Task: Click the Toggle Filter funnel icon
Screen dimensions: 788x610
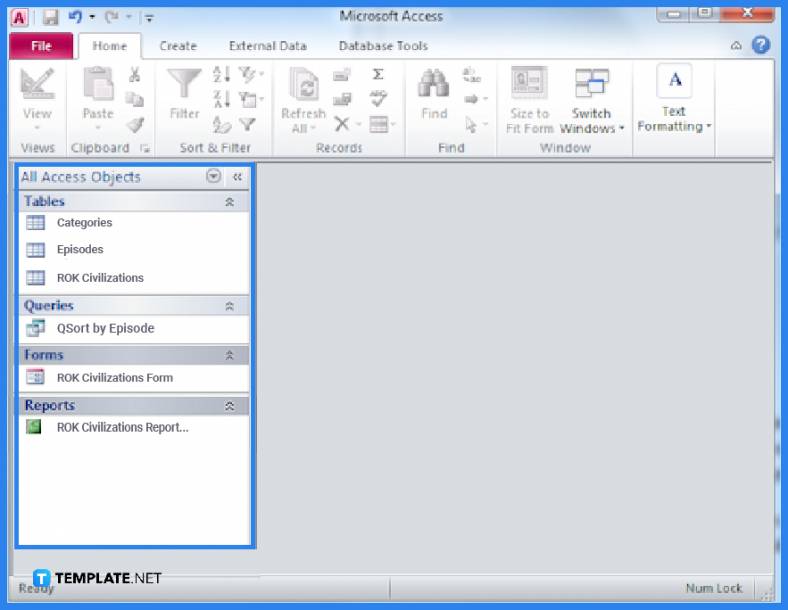Action: [x=247, y=124]
